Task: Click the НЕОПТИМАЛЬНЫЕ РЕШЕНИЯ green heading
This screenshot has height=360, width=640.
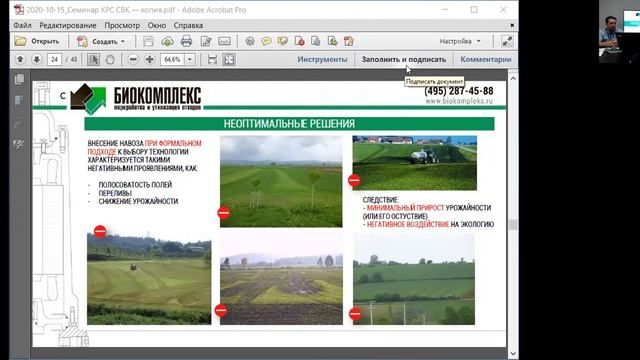Action: 289,124
